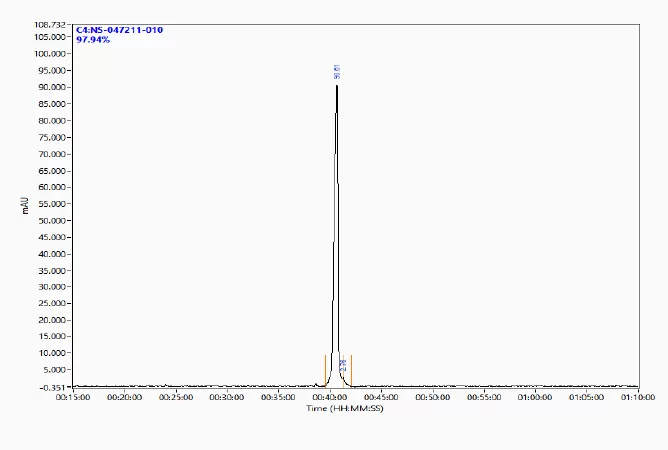Select the 97.94% purity label
The width and height of the screenshot is (668, 450).
click(x=93, y=40)
